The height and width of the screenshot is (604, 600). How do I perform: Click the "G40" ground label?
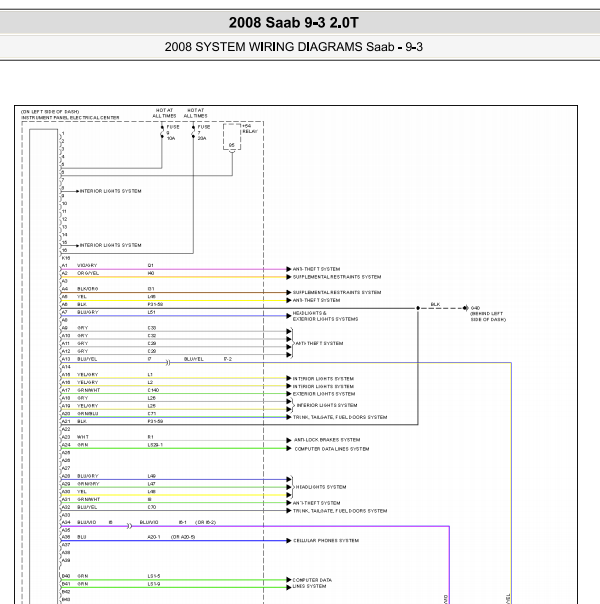[475, 308]
